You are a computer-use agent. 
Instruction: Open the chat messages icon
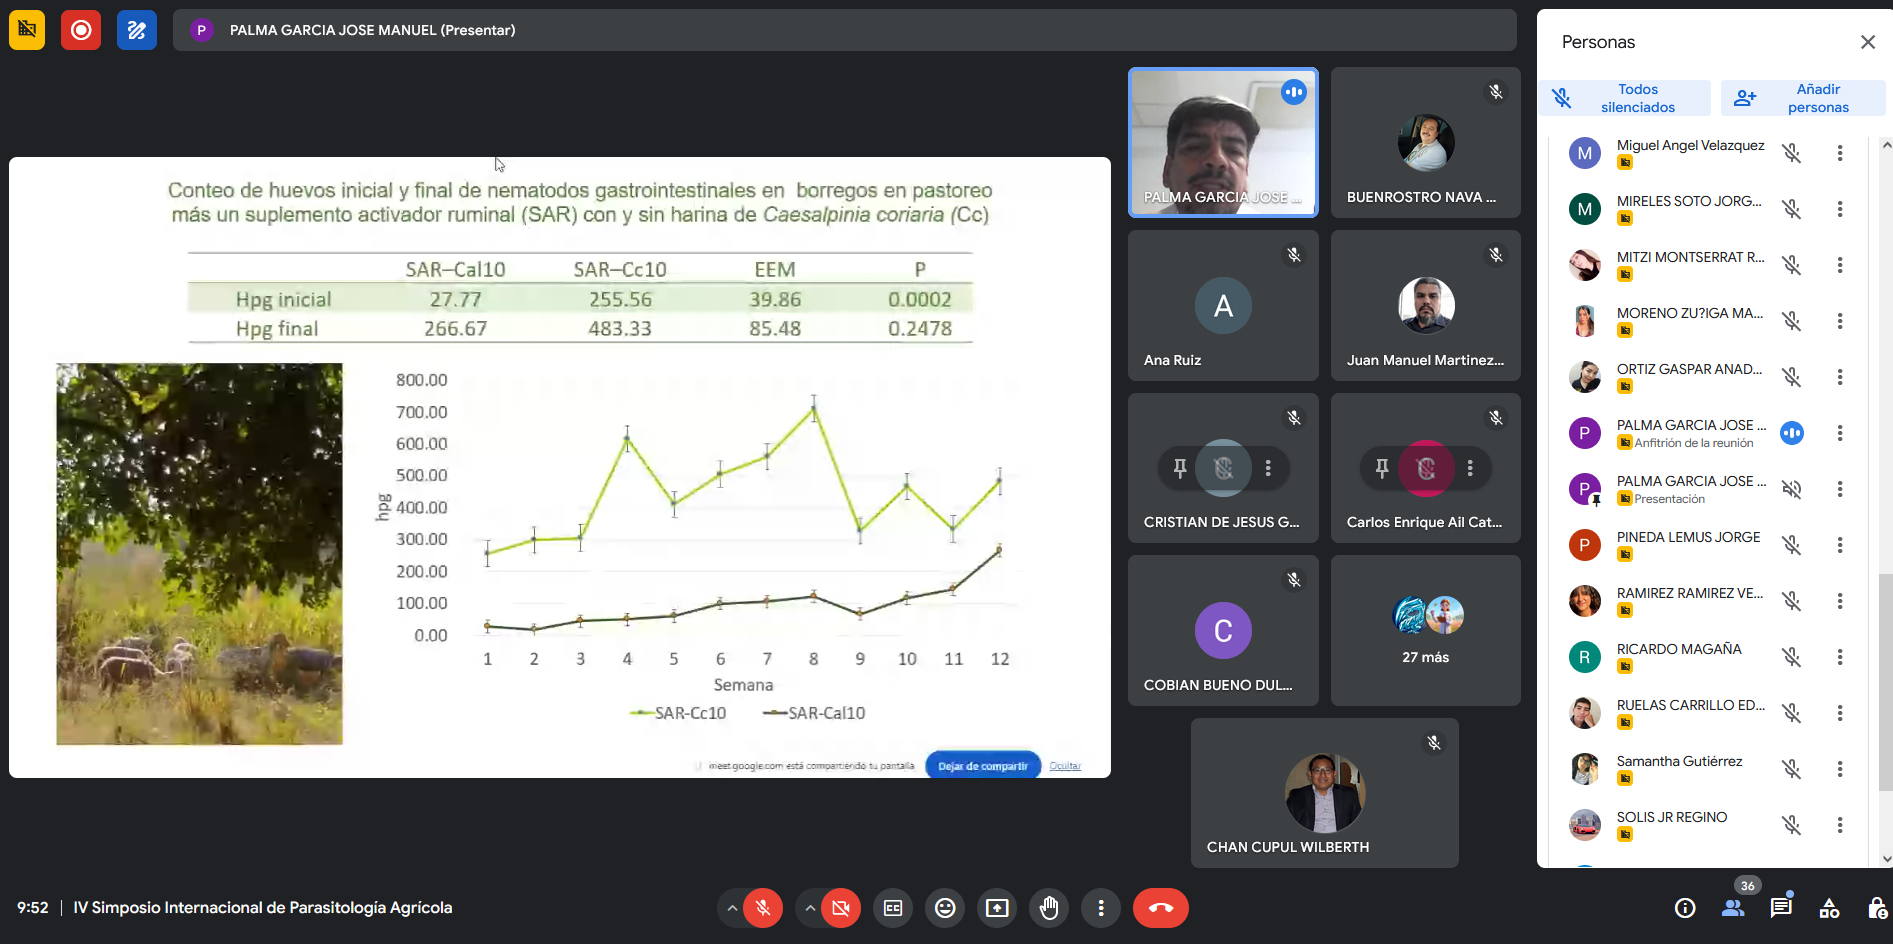pos(1781,908)
